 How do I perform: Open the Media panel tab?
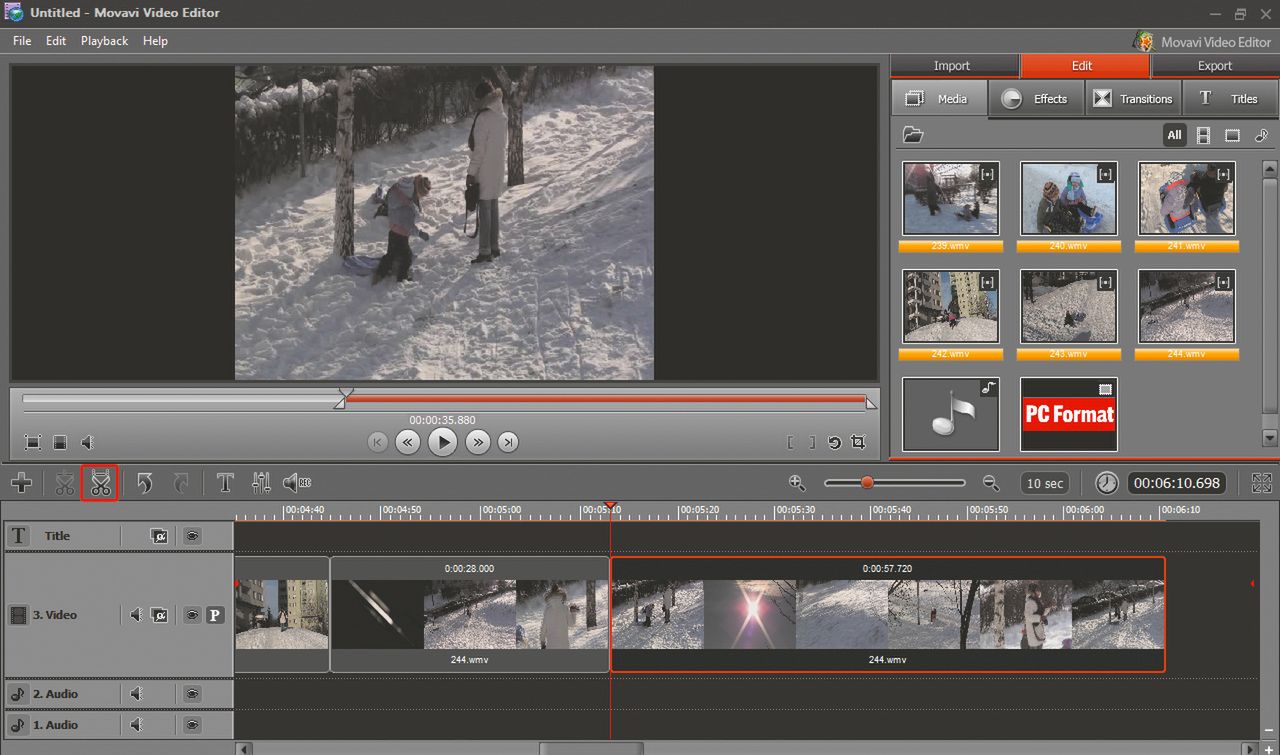tap(938, 99)
